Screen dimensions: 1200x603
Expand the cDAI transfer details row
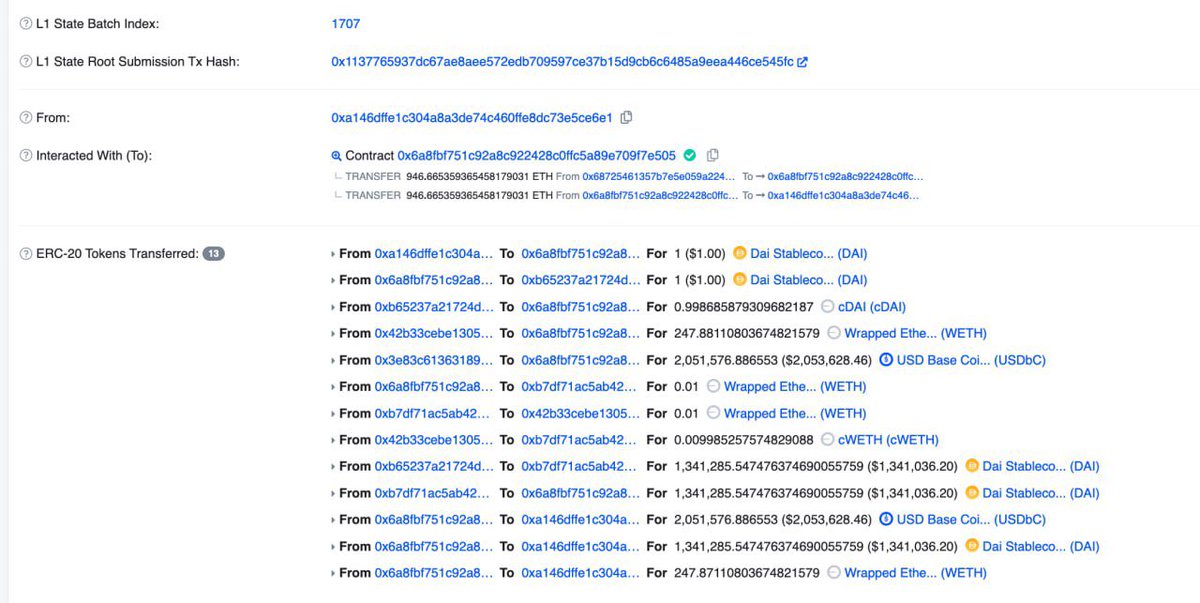pyautogui.click(x=333, y=306)
